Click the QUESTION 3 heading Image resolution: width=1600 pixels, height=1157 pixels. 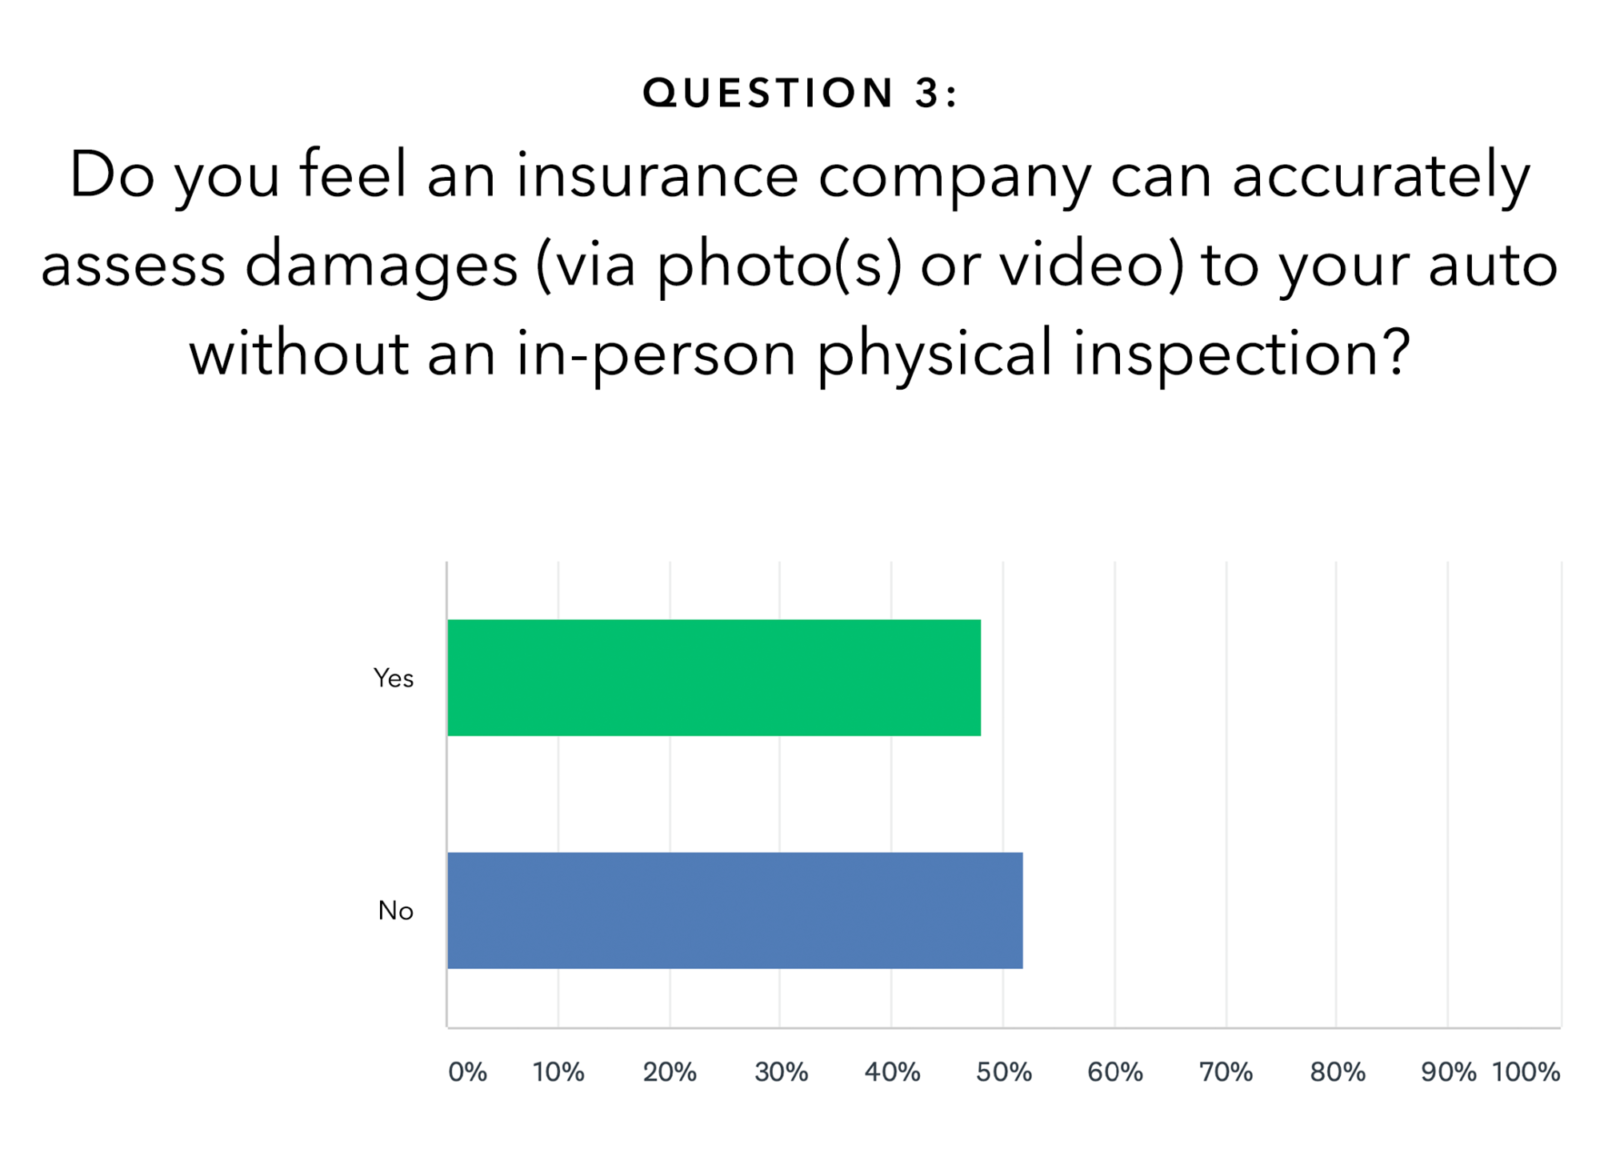[800, 93]
